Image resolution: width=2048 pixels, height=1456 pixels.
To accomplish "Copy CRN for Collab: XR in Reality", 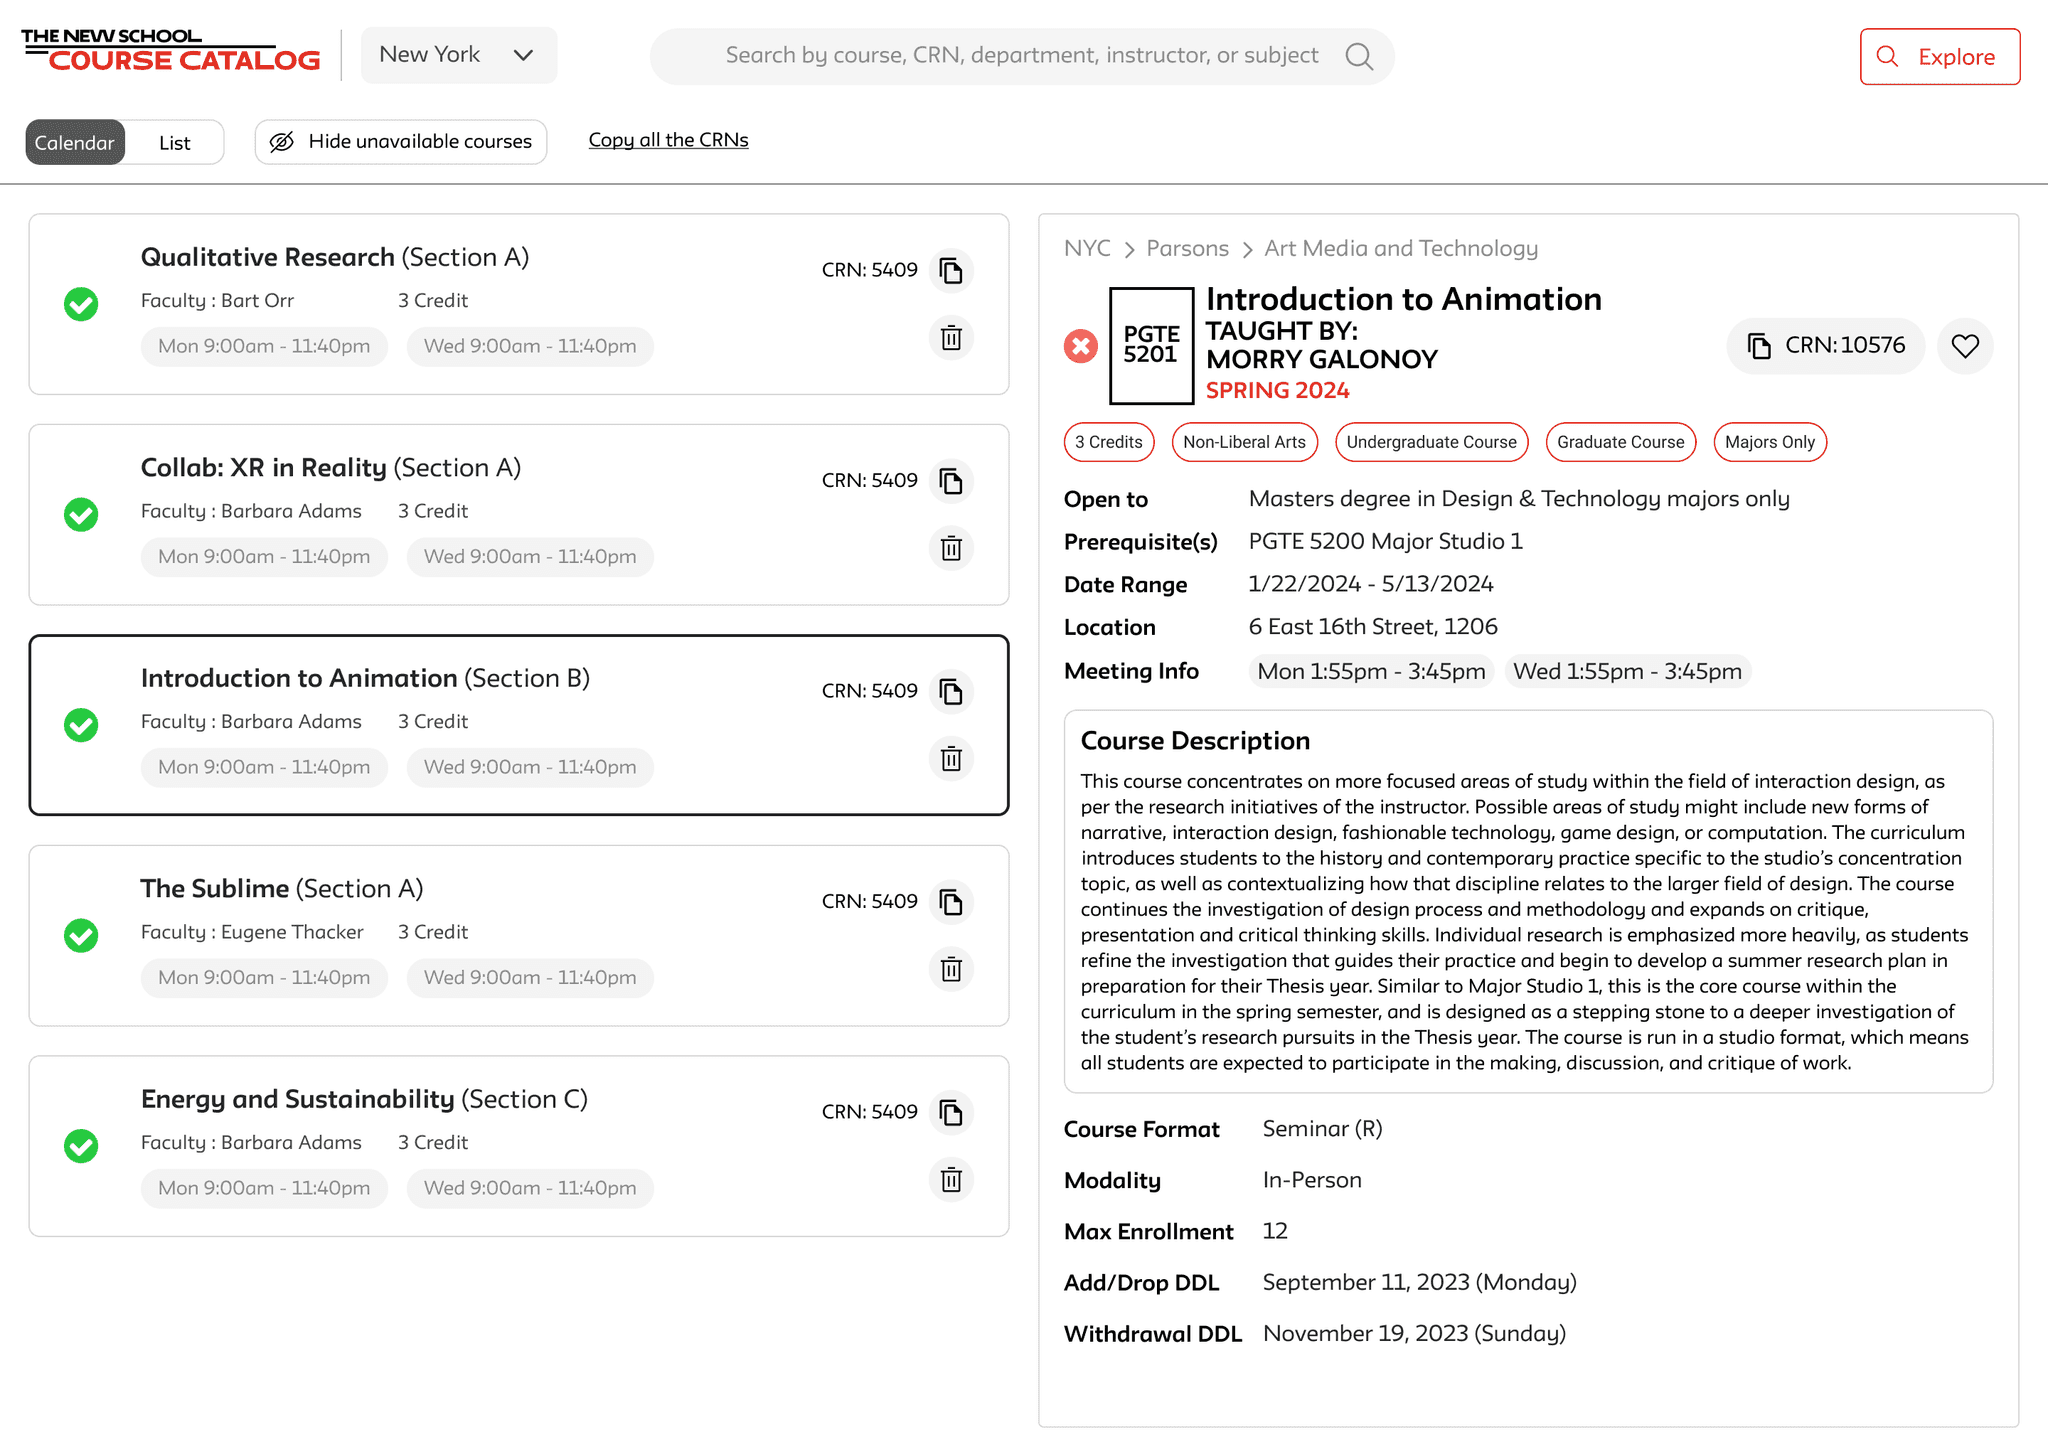I will [x=951, y=481].
